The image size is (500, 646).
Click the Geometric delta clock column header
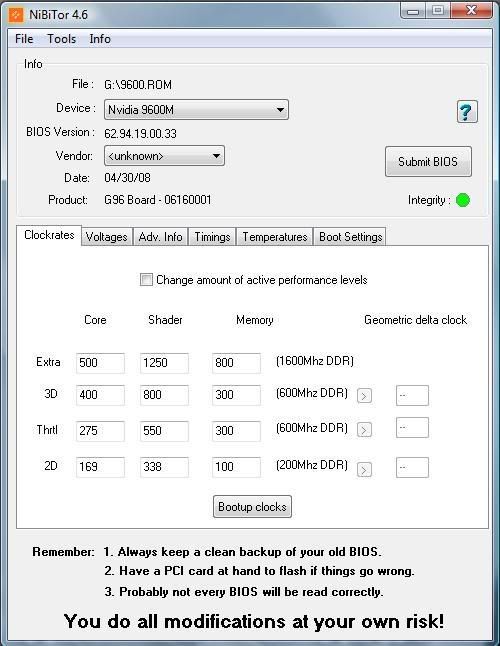pyautogui.click(x=416, y=320)
